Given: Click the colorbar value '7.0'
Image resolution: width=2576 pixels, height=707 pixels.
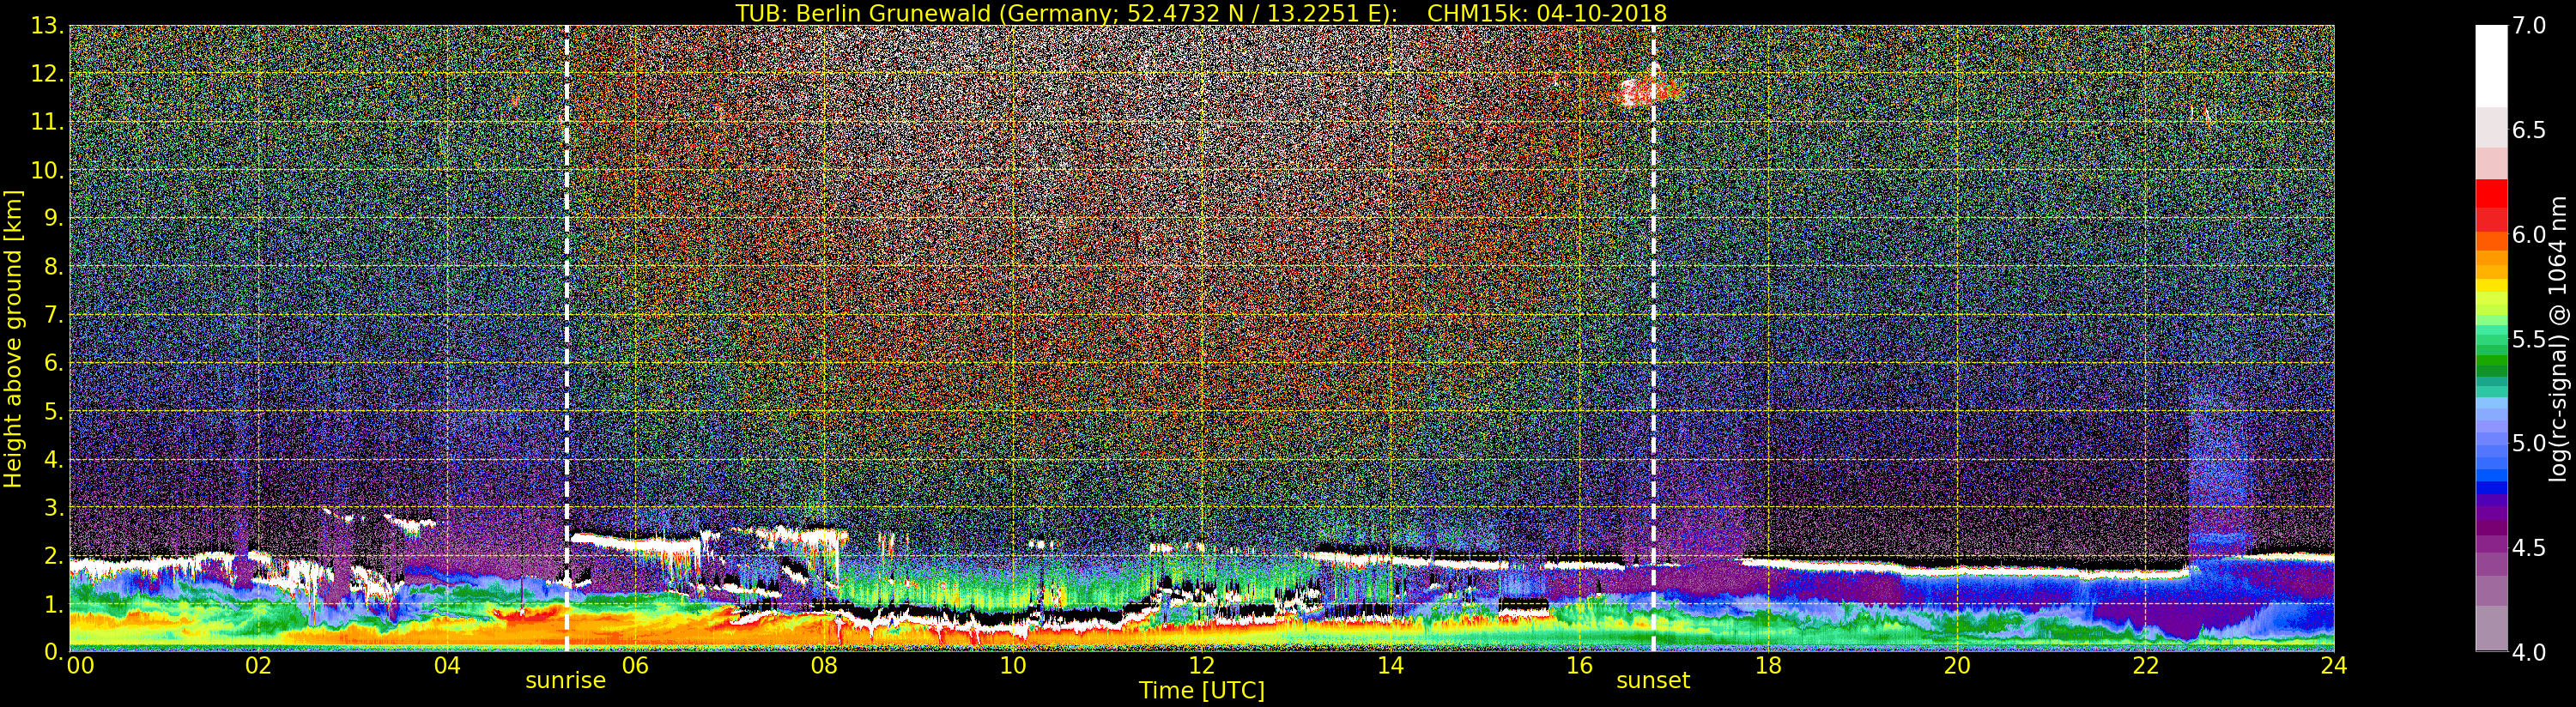Looking at the screenshot, I should pyautogui.click(x=2529, y=26).
